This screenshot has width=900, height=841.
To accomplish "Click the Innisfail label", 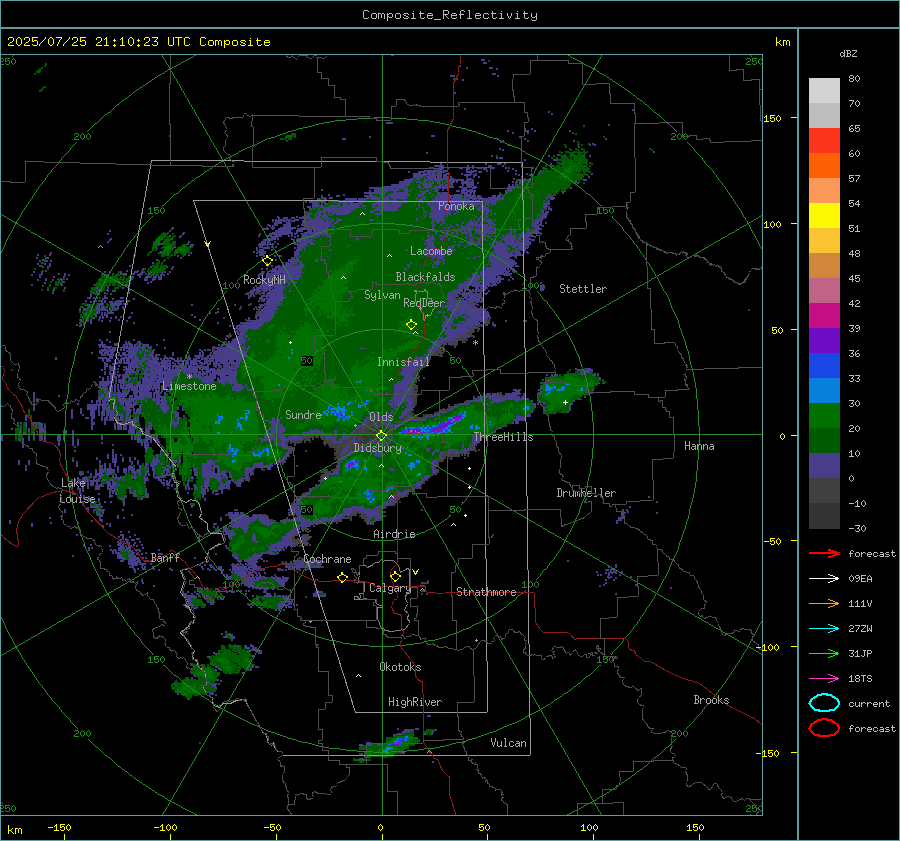I will pos(403,362).
